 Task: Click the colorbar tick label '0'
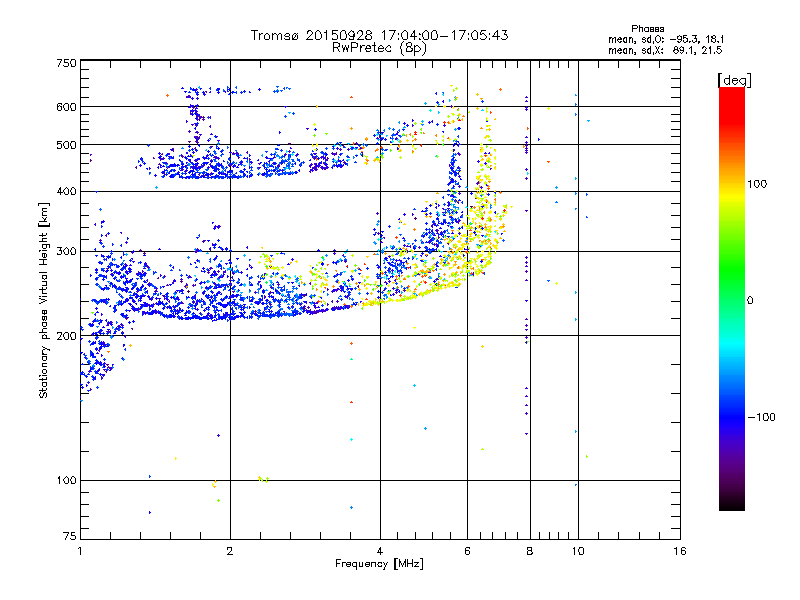click(750, 300)
